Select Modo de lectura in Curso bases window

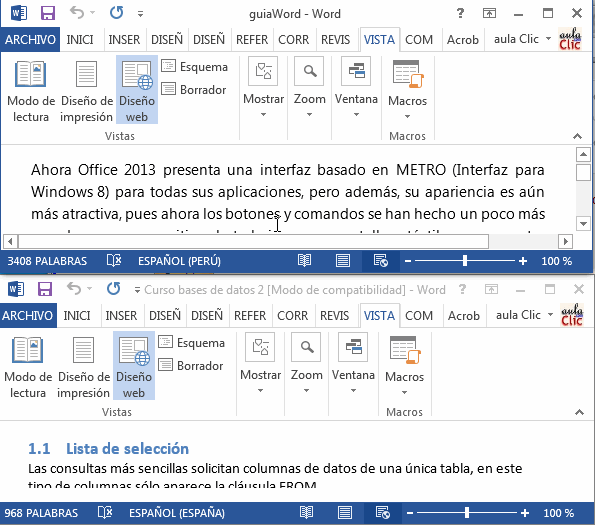28,367
